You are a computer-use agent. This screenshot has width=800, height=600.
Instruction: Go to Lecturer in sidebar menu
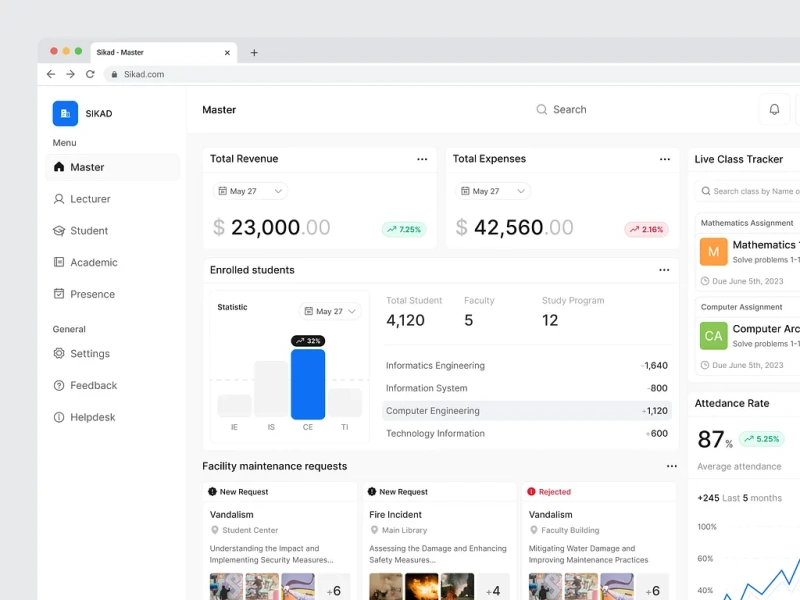[90, 199]
